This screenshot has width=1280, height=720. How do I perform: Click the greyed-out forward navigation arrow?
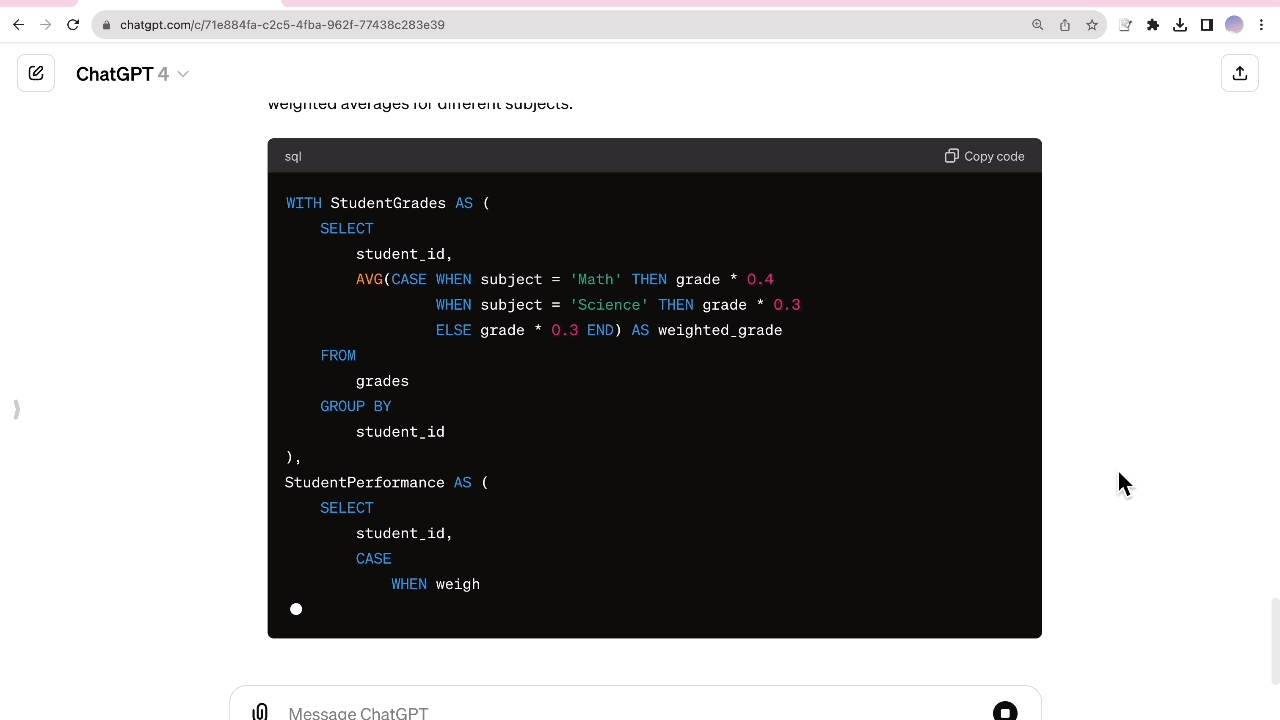(x=45, y=25)
